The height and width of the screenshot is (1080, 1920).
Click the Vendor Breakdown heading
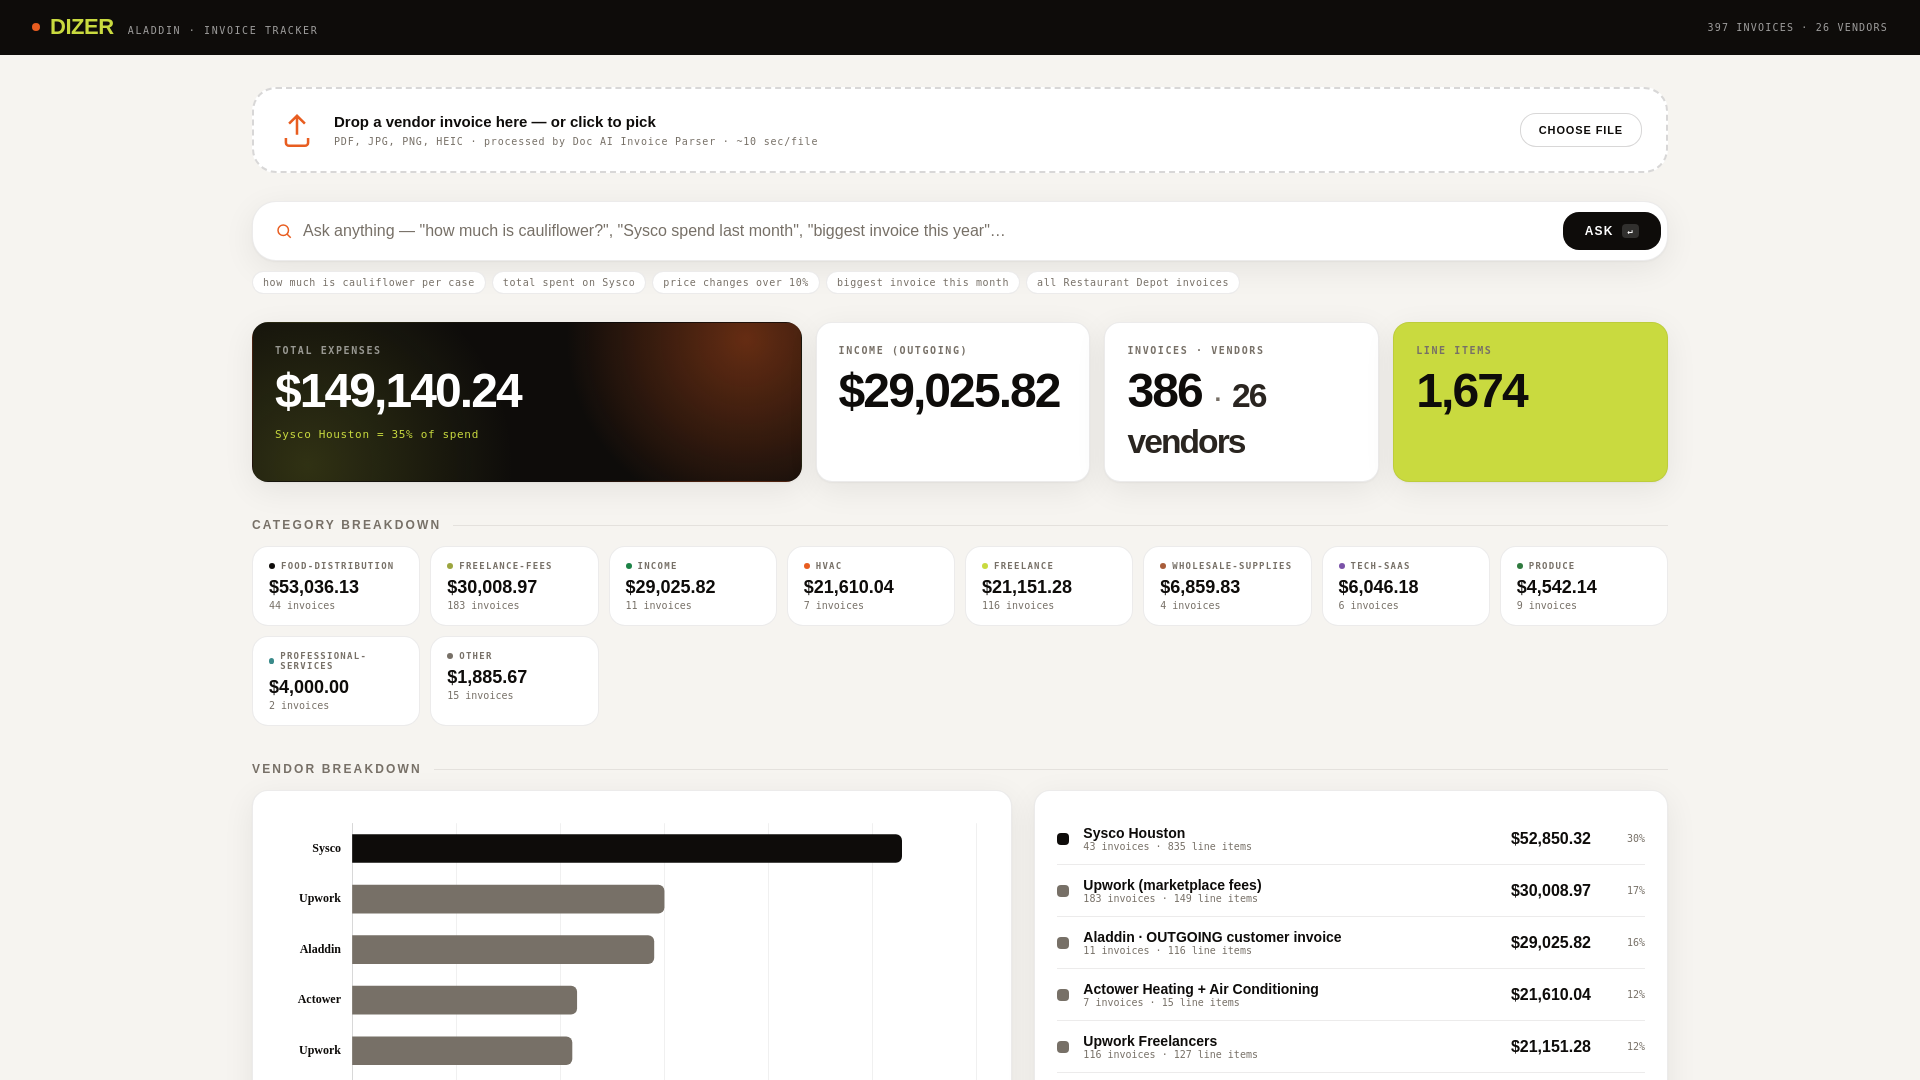click(337, 769)
